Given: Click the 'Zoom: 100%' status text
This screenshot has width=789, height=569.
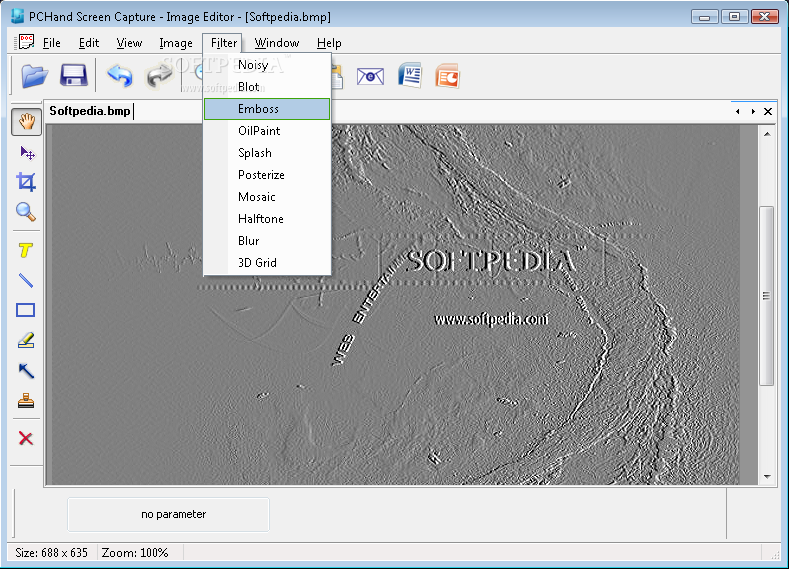Looking at the screenshot, I should click(x=135, y=553).
